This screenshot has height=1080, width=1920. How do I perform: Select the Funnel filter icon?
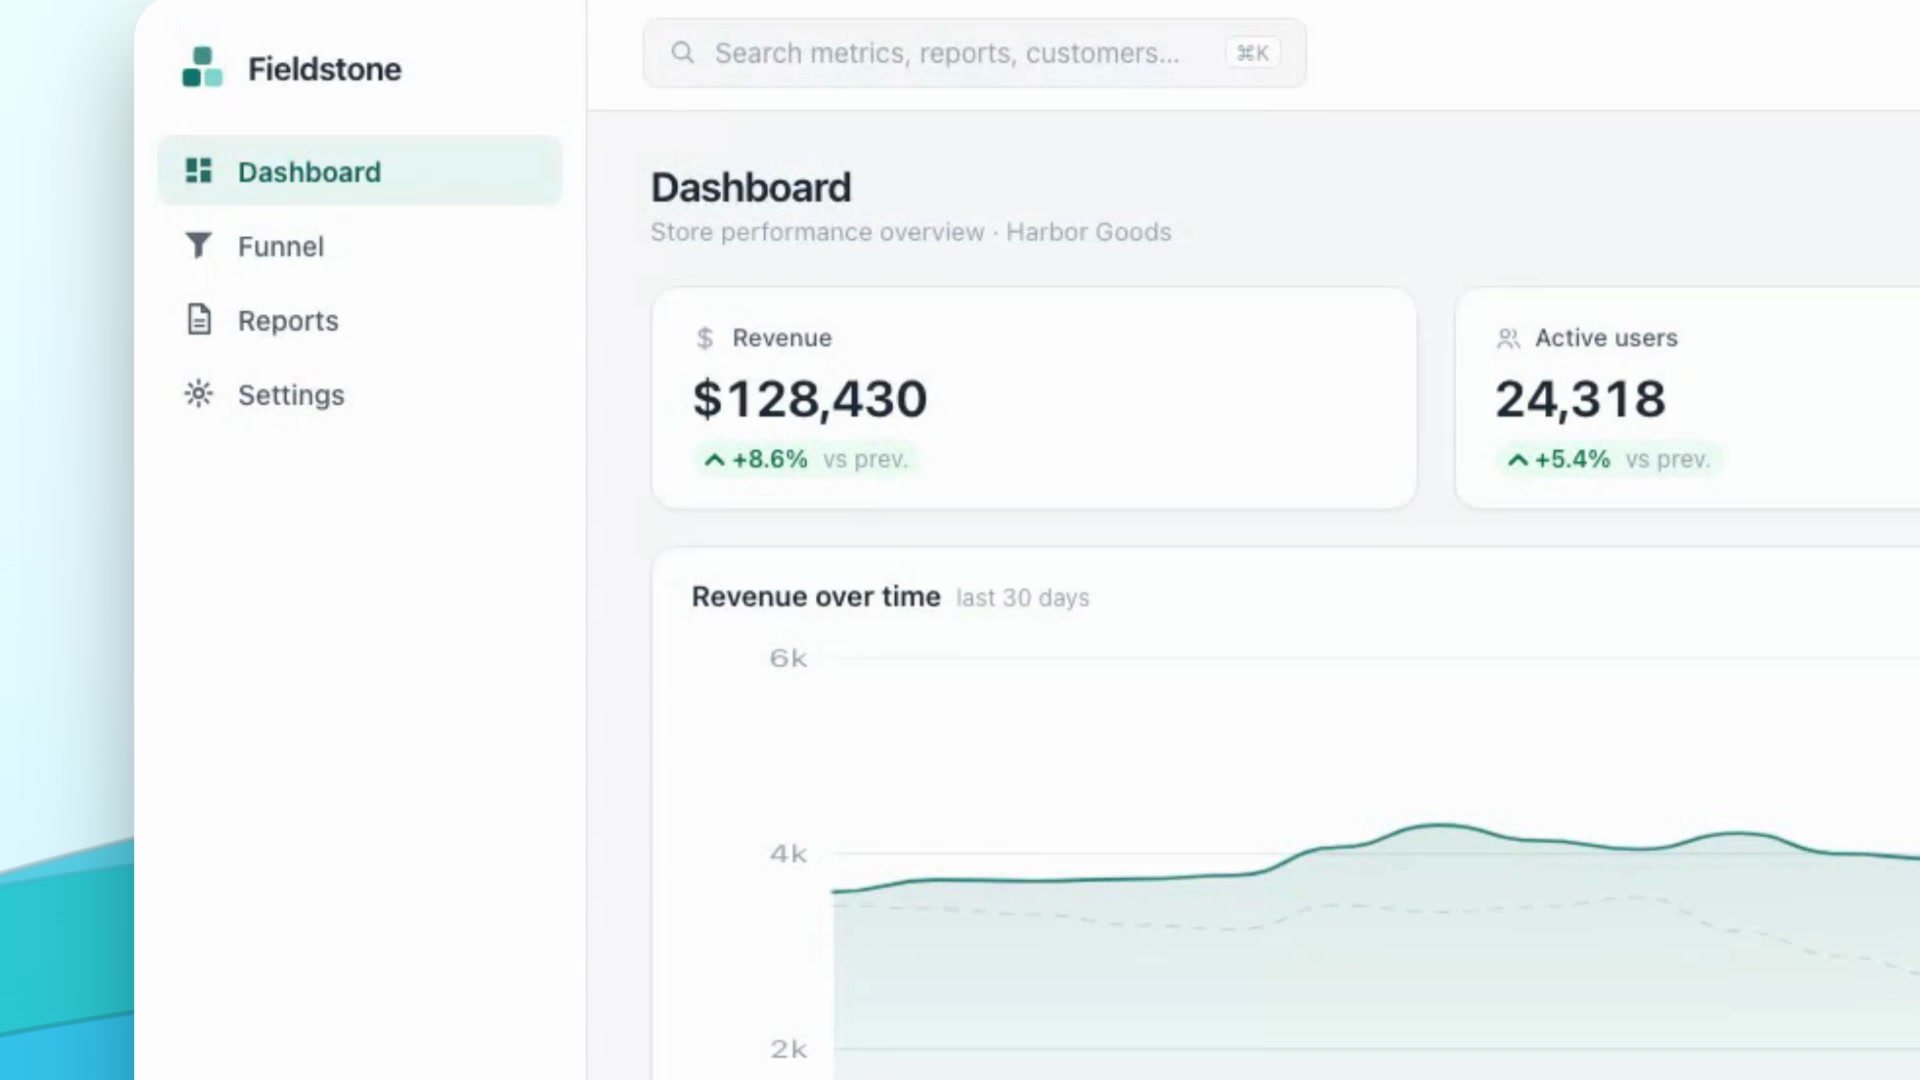tap(199, 245)
